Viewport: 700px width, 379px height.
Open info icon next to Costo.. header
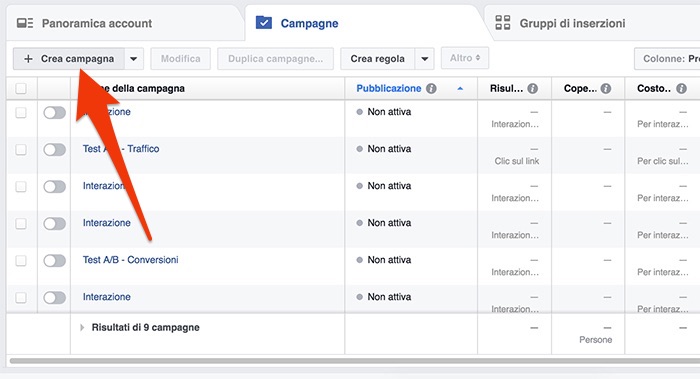click(x=681, y=88)
